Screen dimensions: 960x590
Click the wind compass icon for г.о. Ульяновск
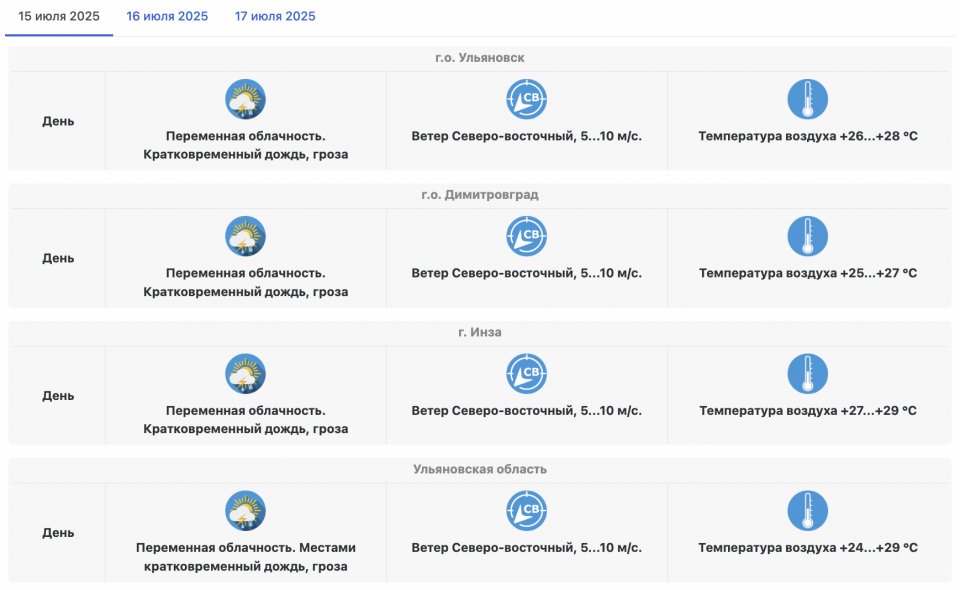coord(527,99)
